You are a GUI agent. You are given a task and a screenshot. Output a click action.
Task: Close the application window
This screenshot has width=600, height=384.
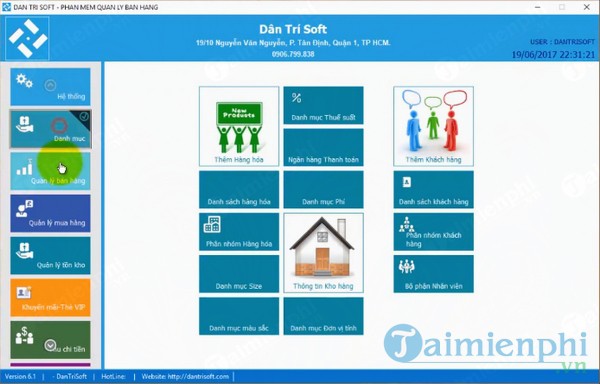pyautogui.click(x=586, y=7)
